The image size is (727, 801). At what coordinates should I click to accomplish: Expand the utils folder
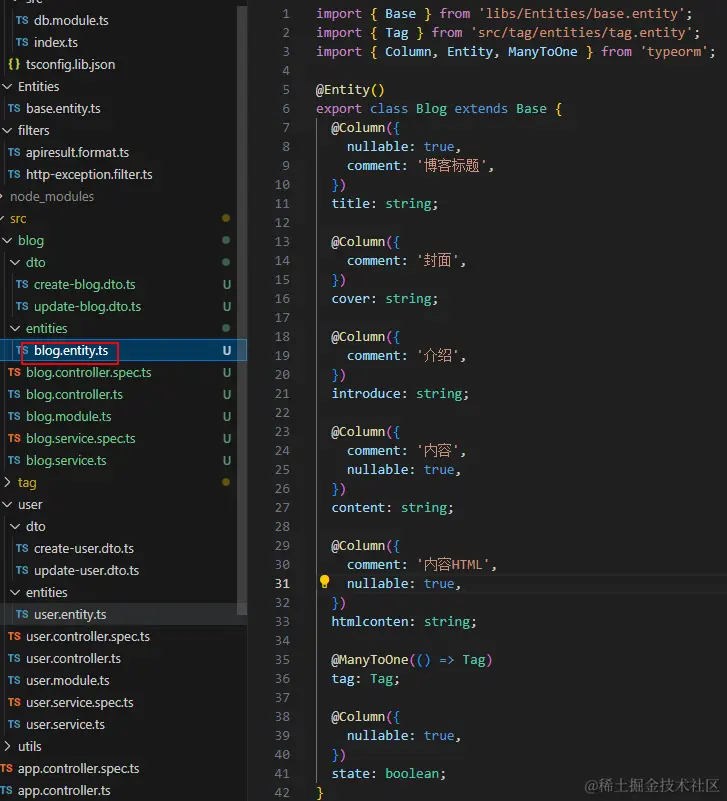7,746
